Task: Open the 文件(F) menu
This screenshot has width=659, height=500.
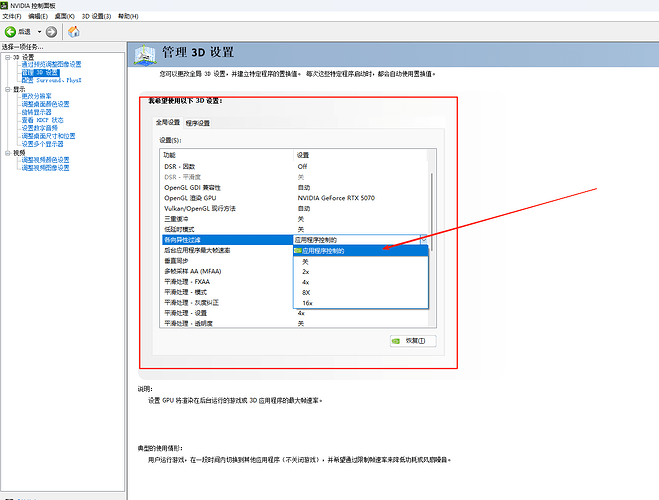Action: tap(12, 16)
